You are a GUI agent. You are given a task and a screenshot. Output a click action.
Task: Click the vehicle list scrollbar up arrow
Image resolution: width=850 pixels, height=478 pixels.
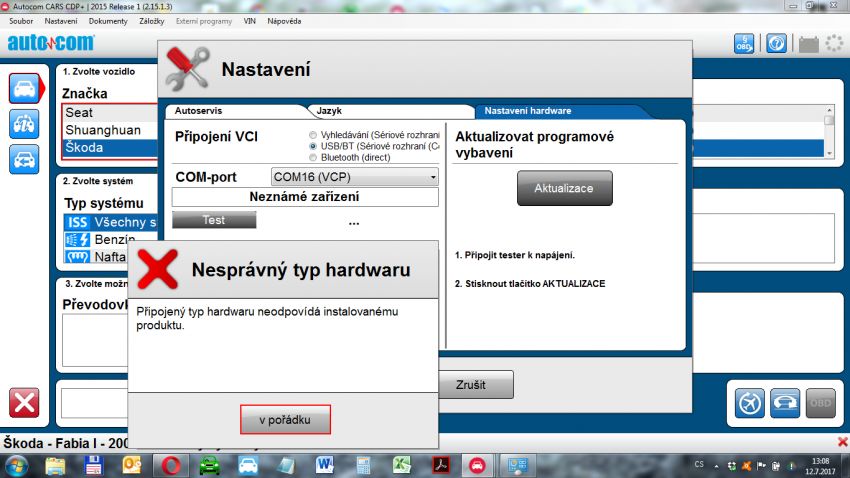(829, 111)
